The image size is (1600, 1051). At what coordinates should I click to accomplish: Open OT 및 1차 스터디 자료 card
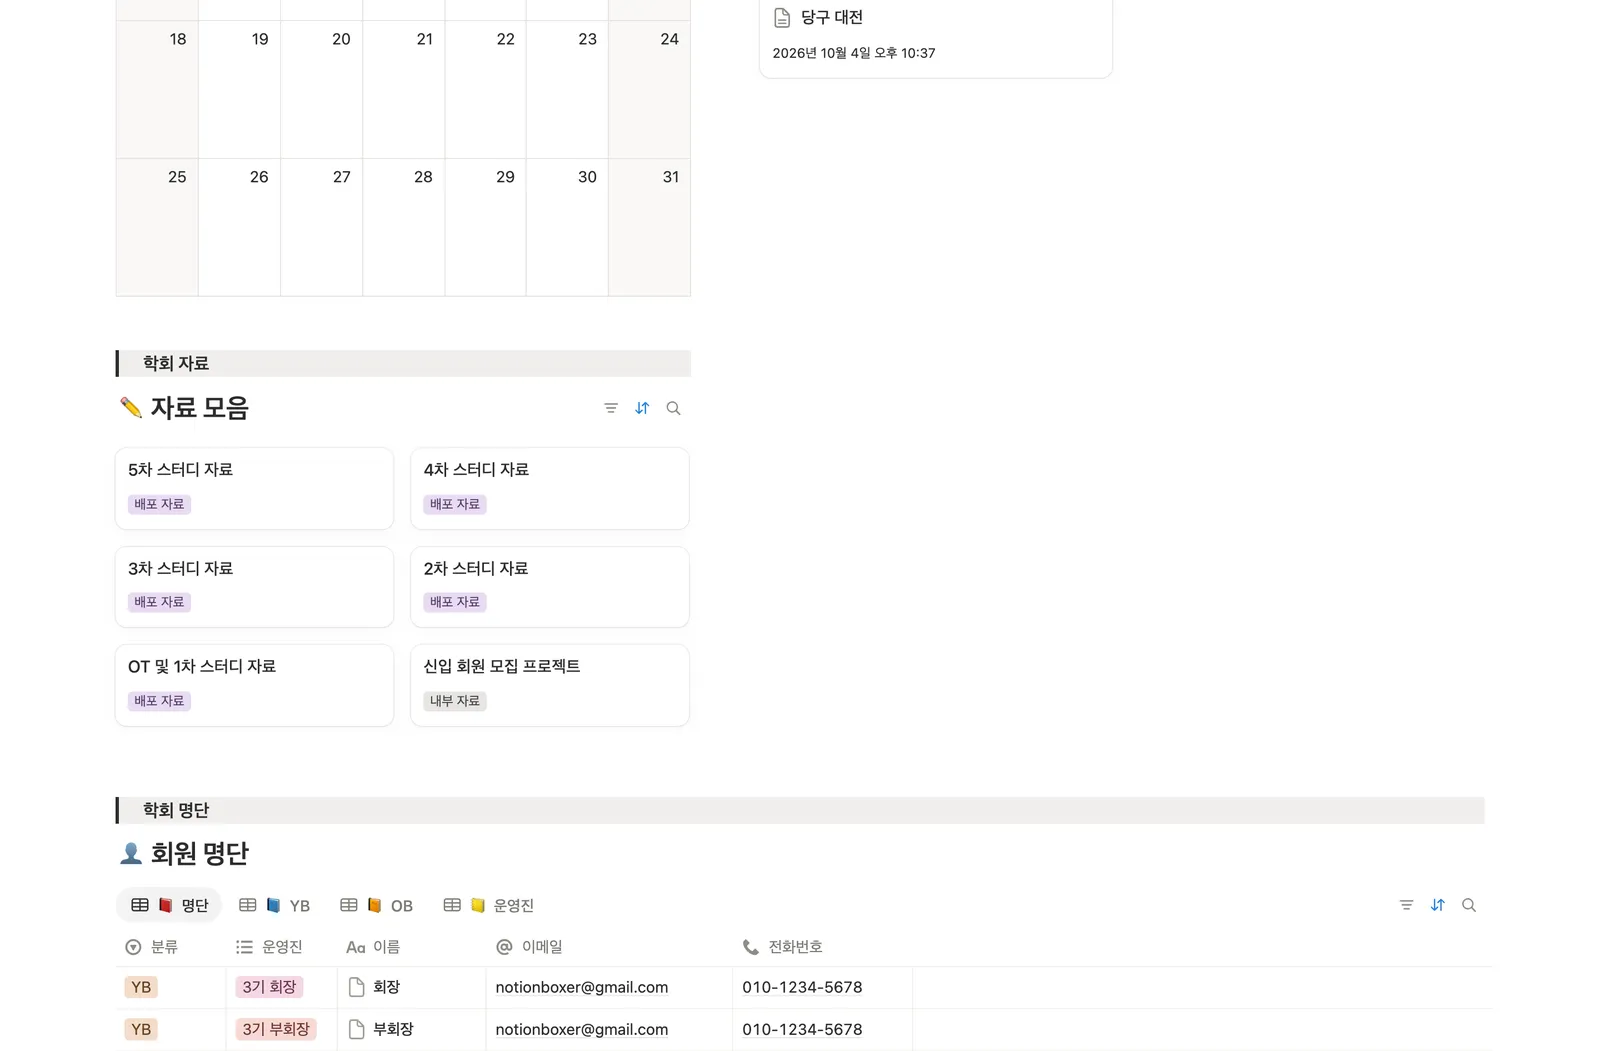coord(254,685)
